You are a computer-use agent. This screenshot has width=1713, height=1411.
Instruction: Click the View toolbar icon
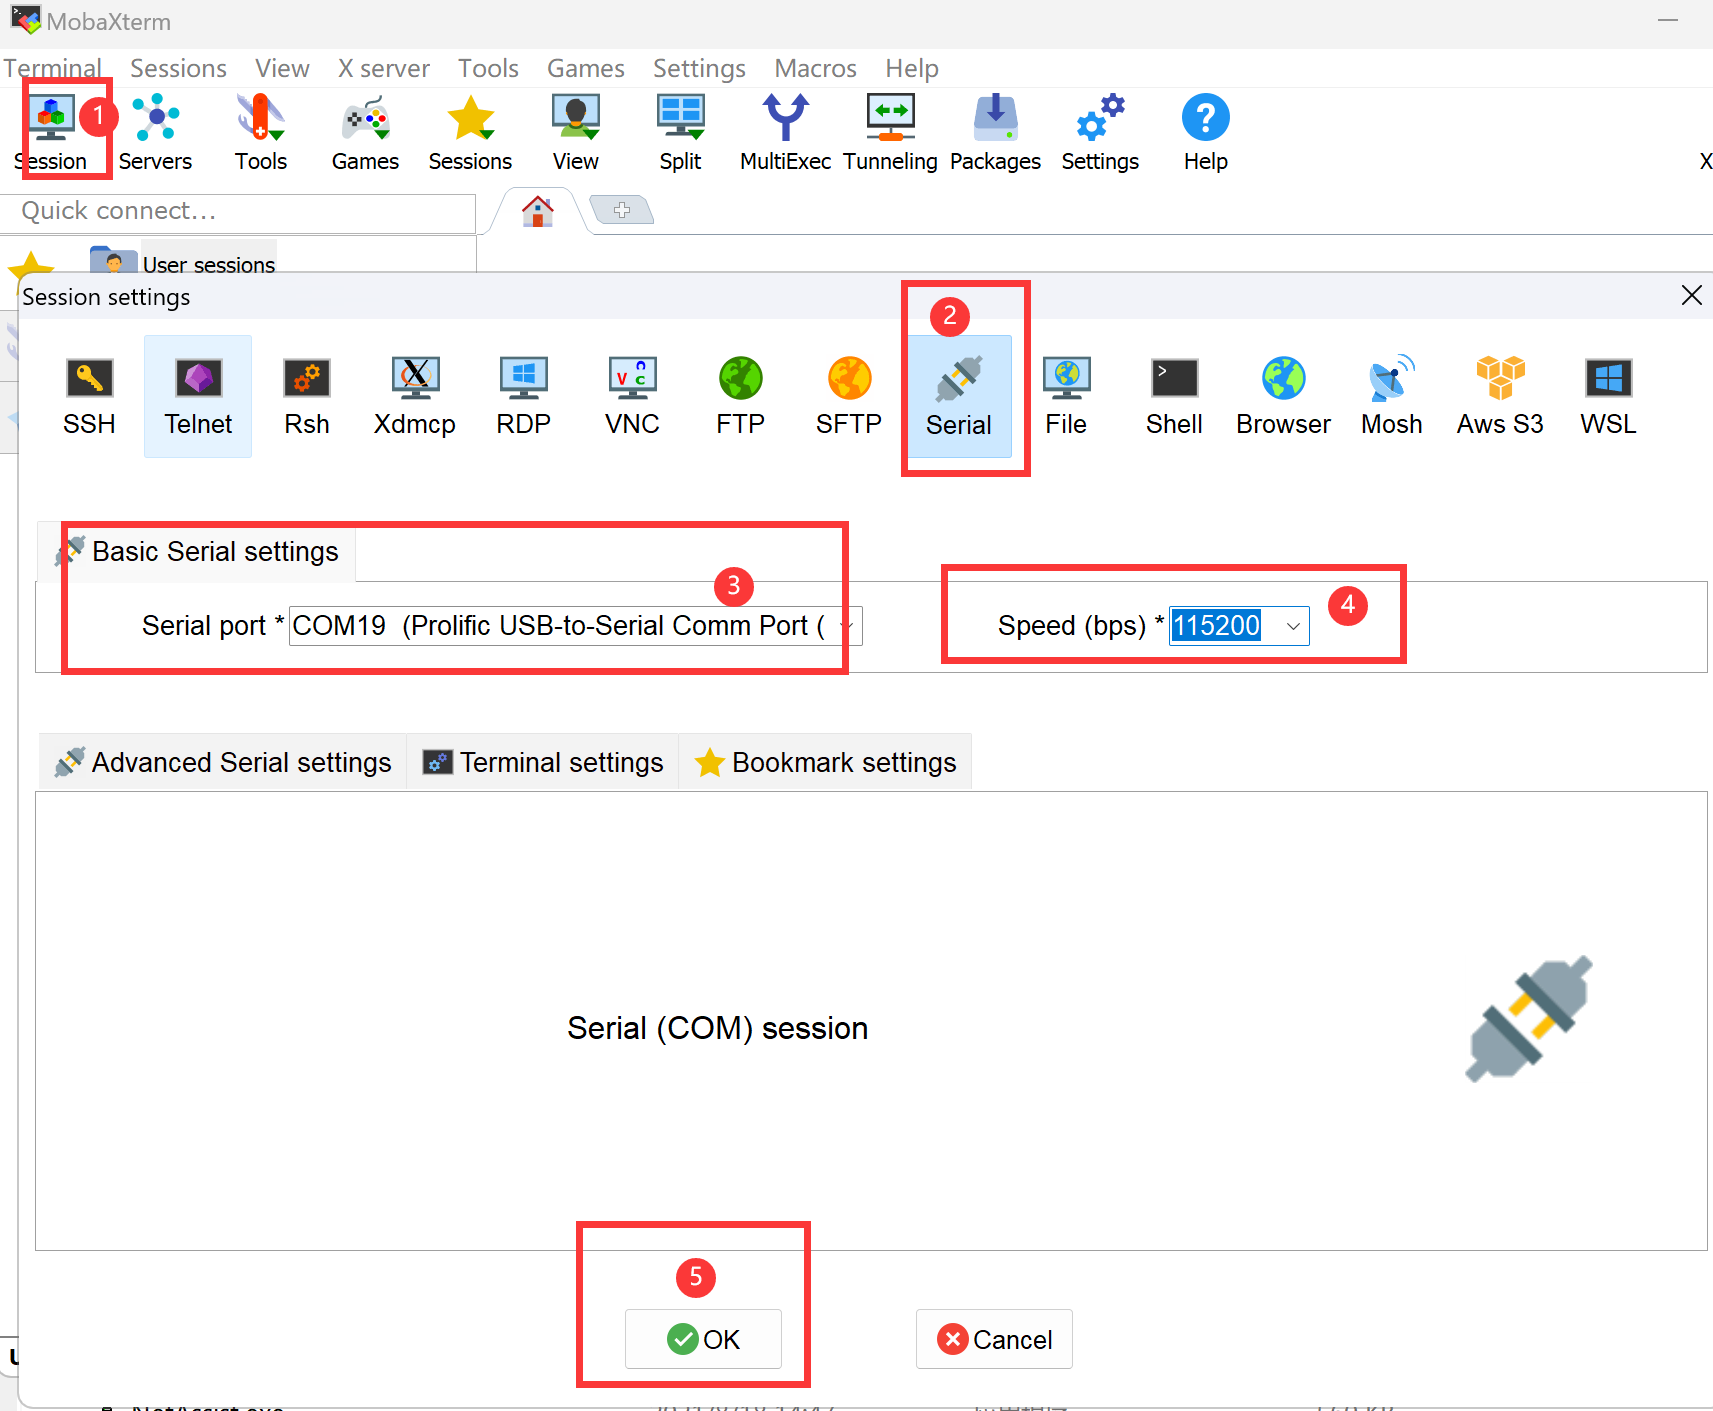(x=576, y=133)
